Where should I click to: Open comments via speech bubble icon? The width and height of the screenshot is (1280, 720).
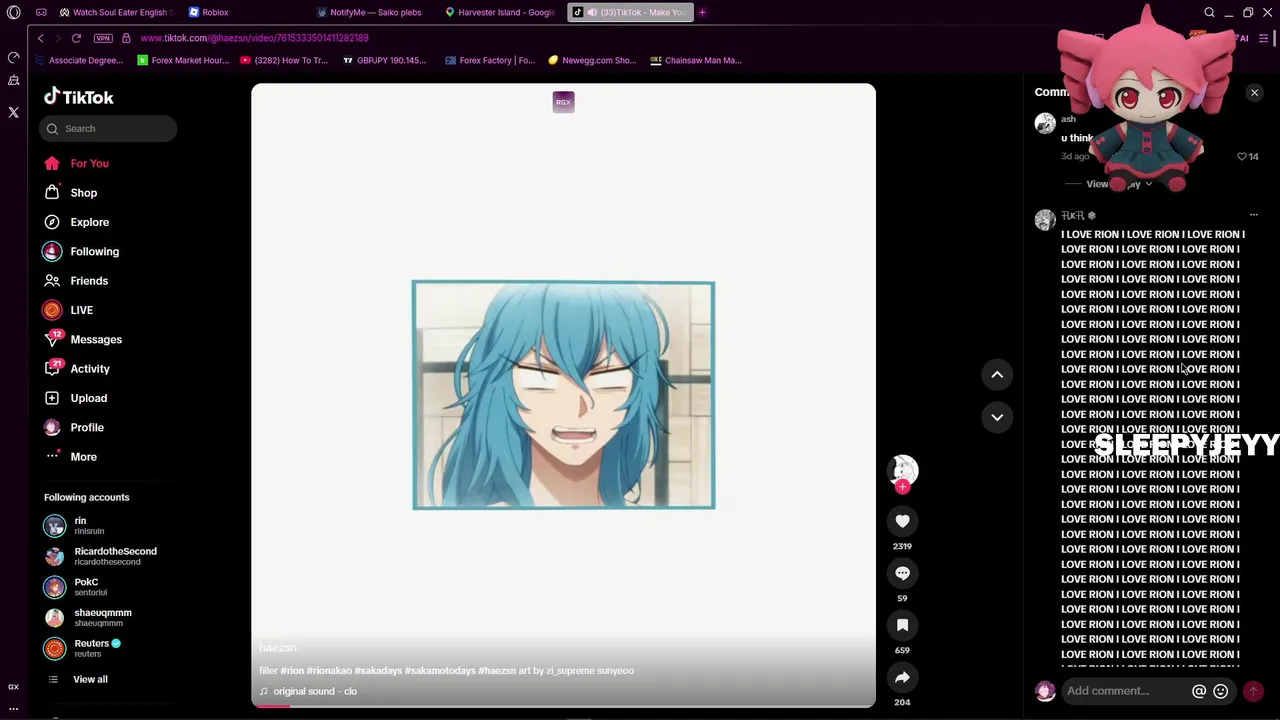coord(902,573)
